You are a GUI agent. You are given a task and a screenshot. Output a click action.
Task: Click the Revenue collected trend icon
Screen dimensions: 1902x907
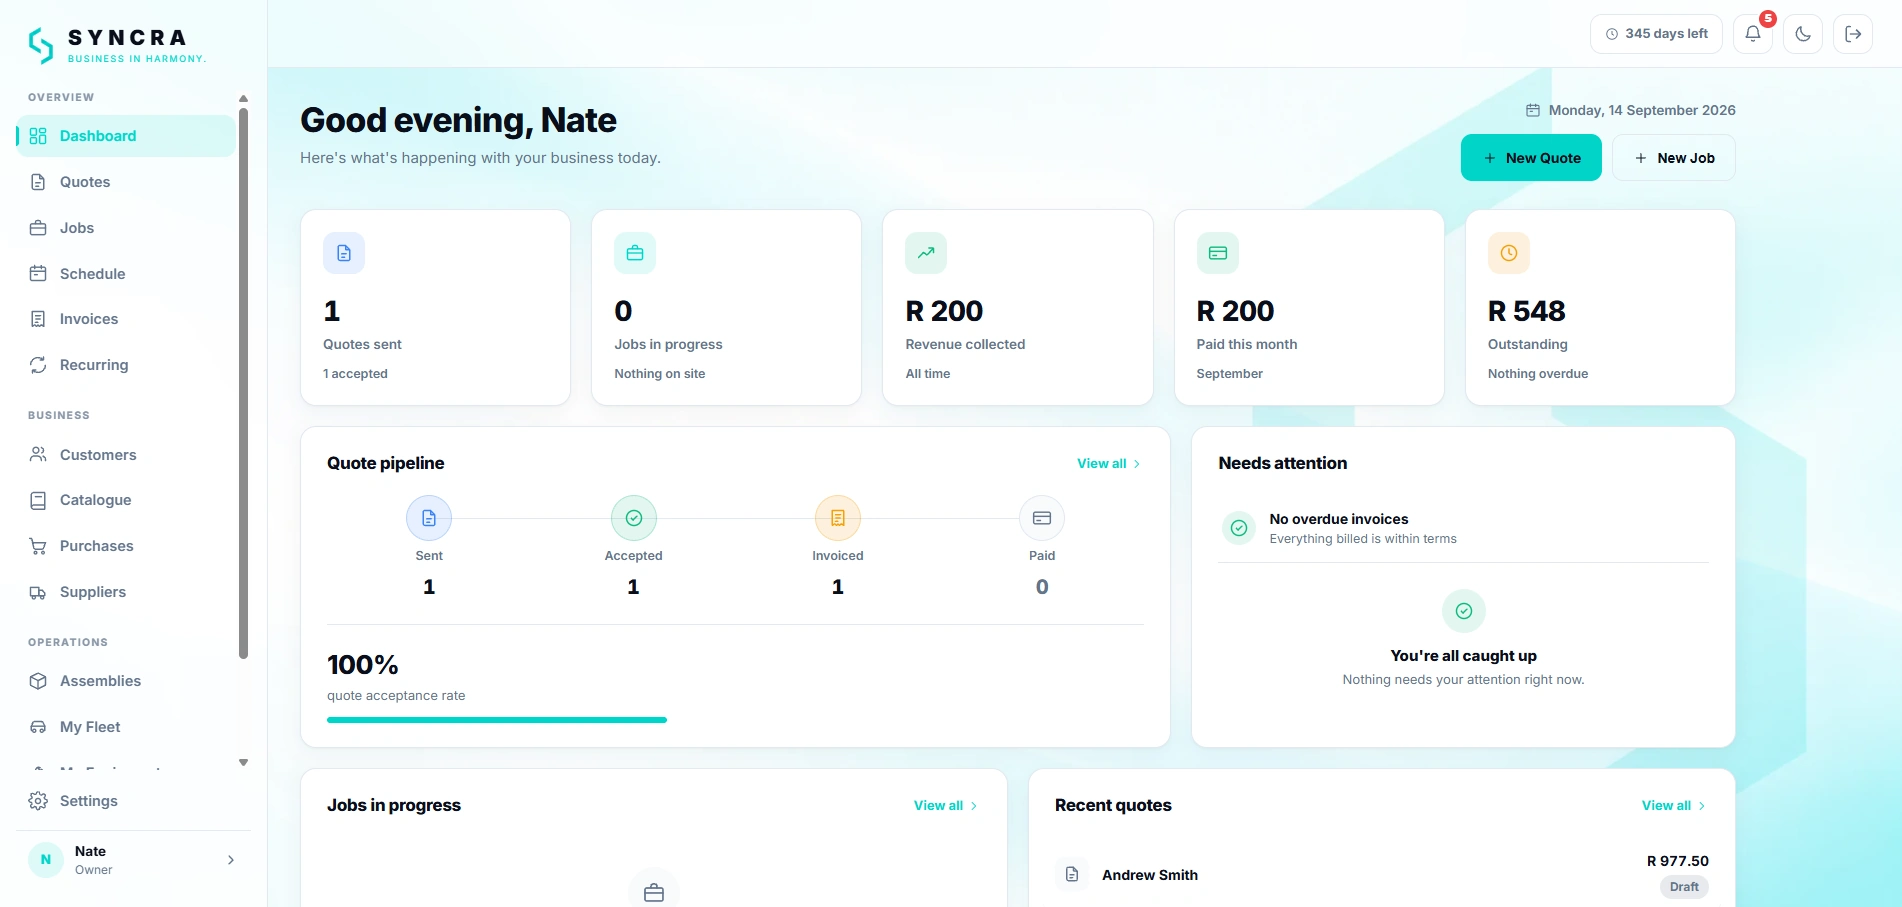pyautogui.click(x=926, y=253)
